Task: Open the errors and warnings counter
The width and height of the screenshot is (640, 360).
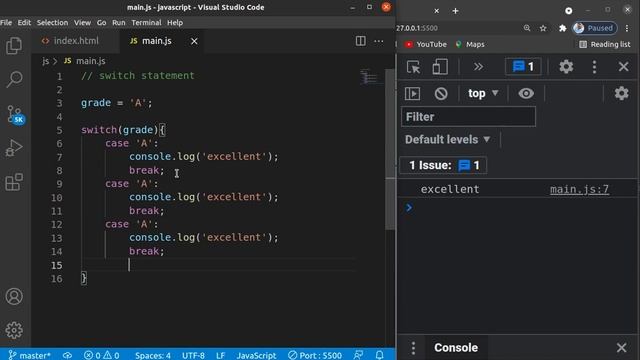Action: pyautogui.click(x=102, y=355)
